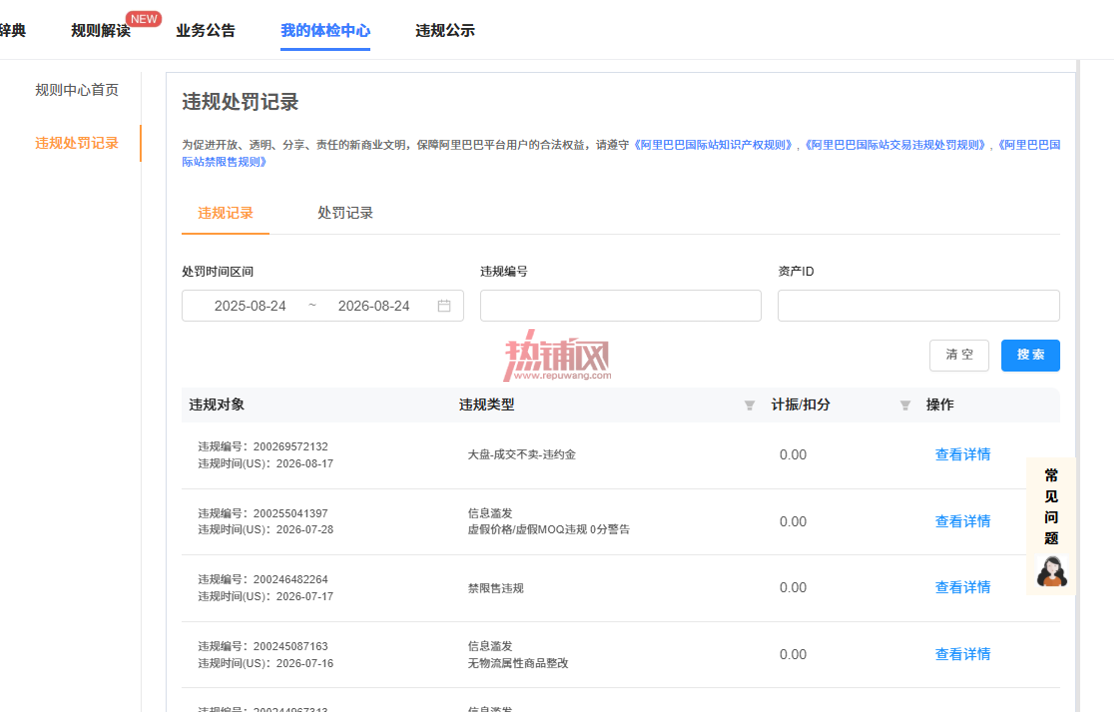Screen dimensions: 1114x712
Task: Click the 清空 button to reset filters
Action: point(959,355)
